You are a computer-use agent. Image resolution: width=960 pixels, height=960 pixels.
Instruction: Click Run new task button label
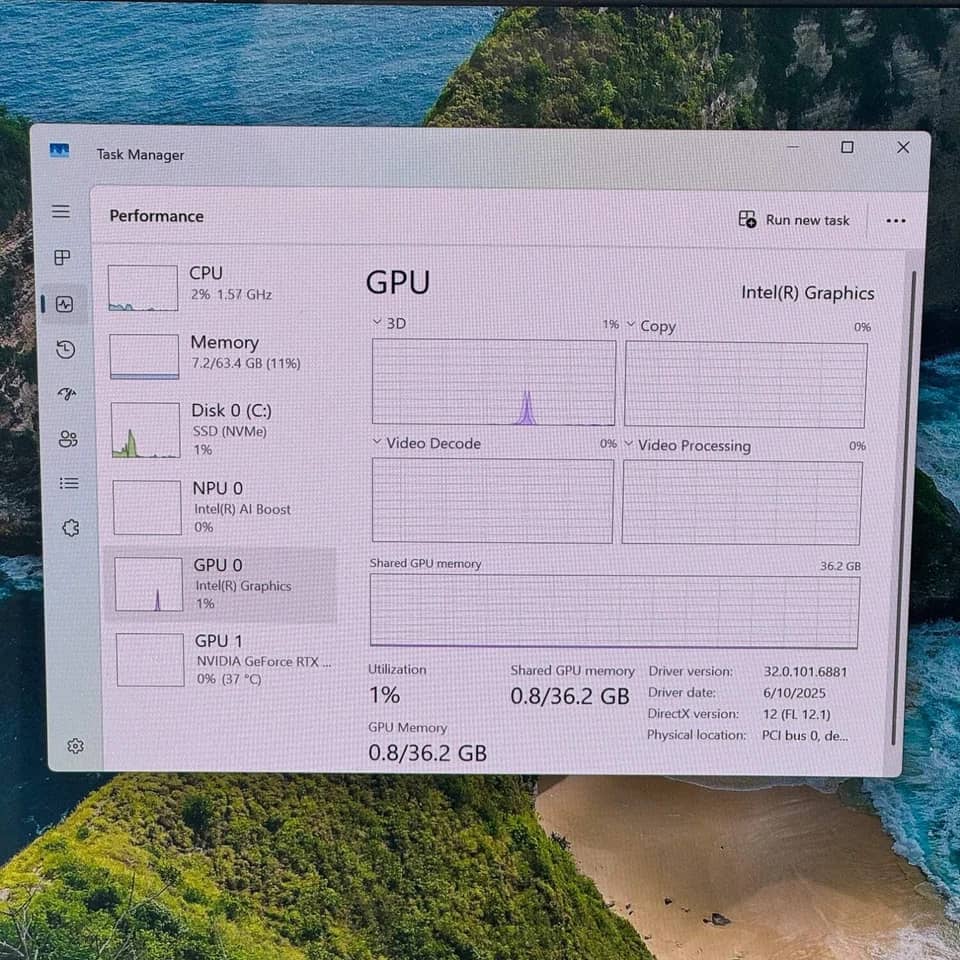click(x=808, y=220)
